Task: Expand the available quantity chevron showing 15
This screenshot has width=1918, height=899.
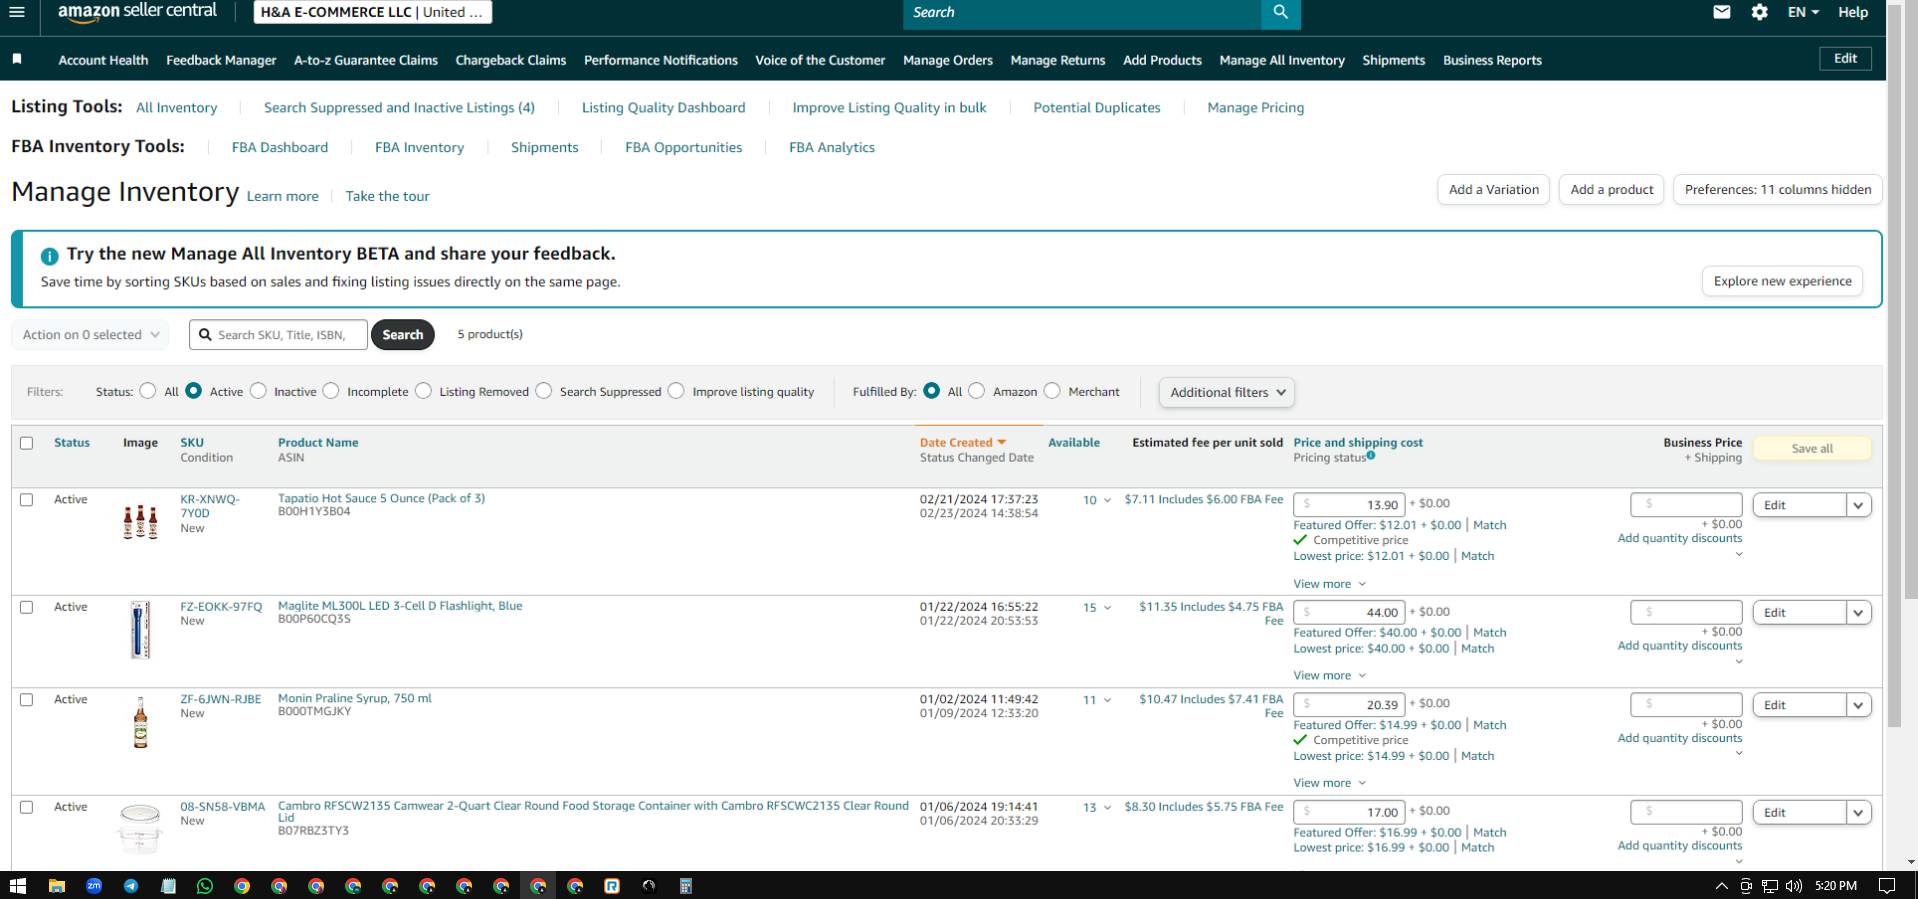Action: coord(1107,608)
